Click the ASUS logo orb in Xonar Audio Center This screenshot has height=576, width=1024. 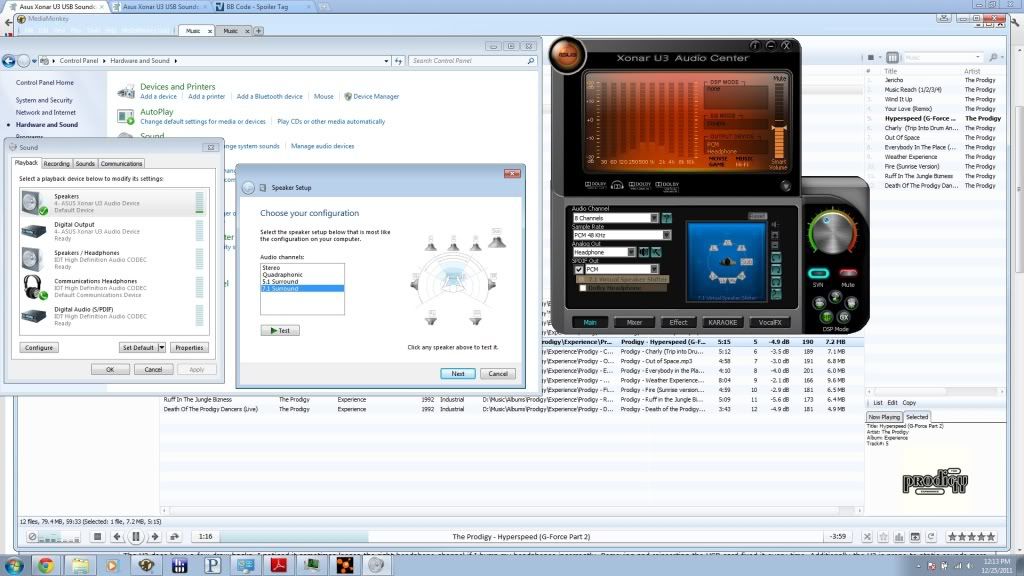[567, 55]
